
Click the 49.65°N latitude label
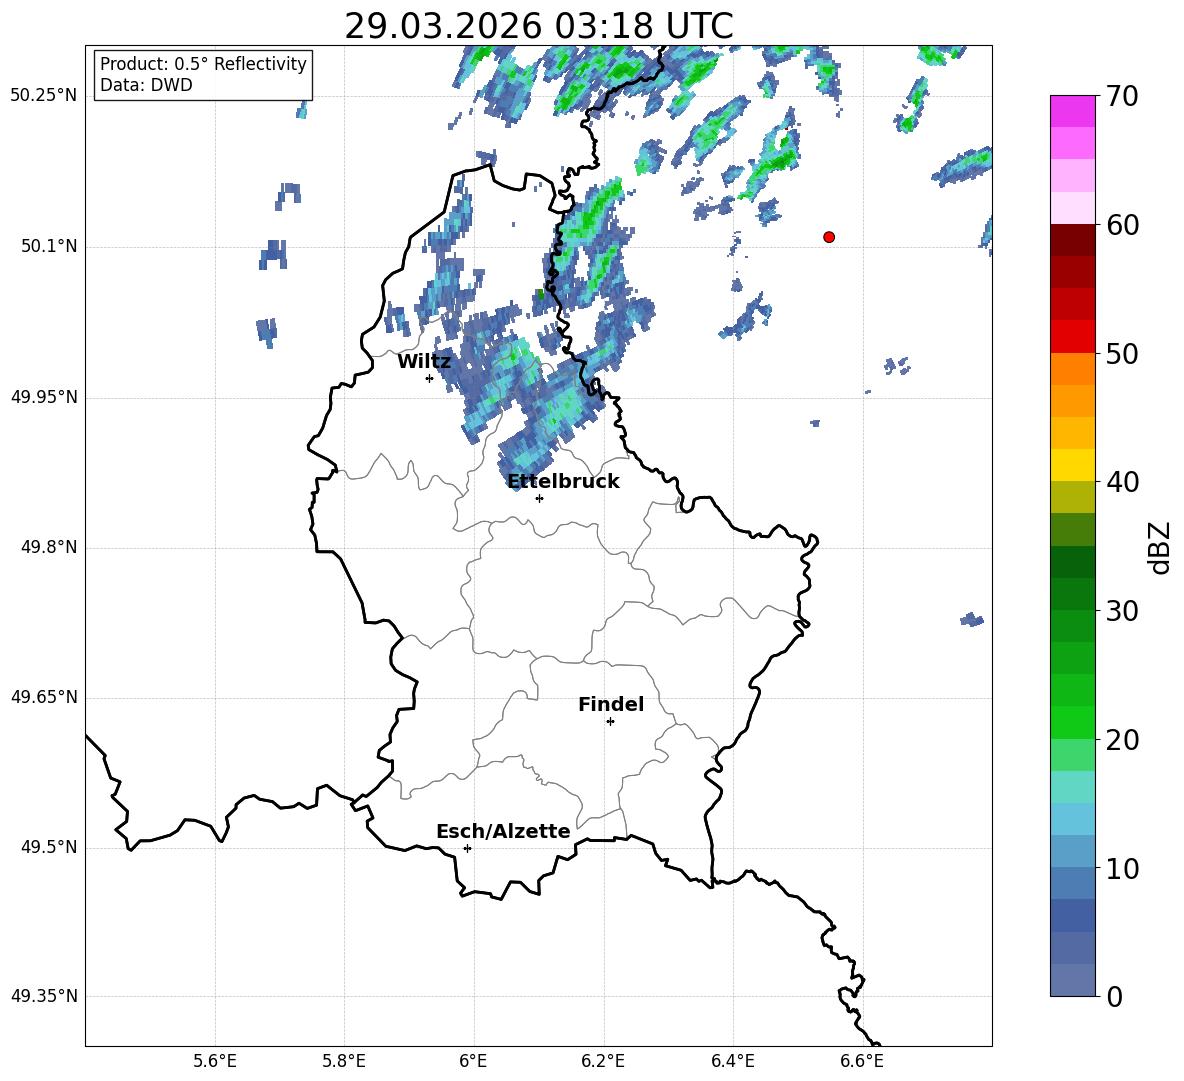pyautogui.click(x=44, y=697)
